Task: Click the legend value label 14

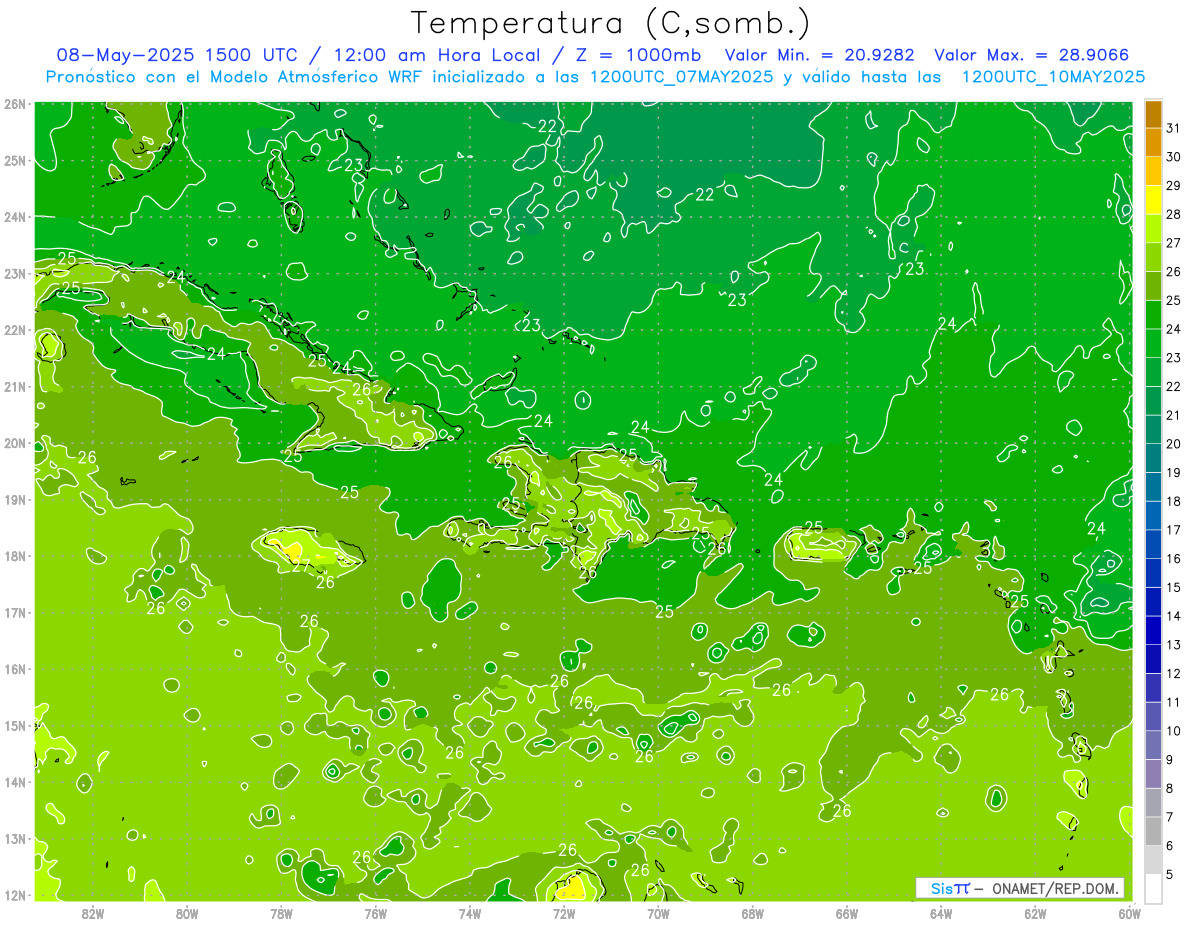Action: [1173, 616]
